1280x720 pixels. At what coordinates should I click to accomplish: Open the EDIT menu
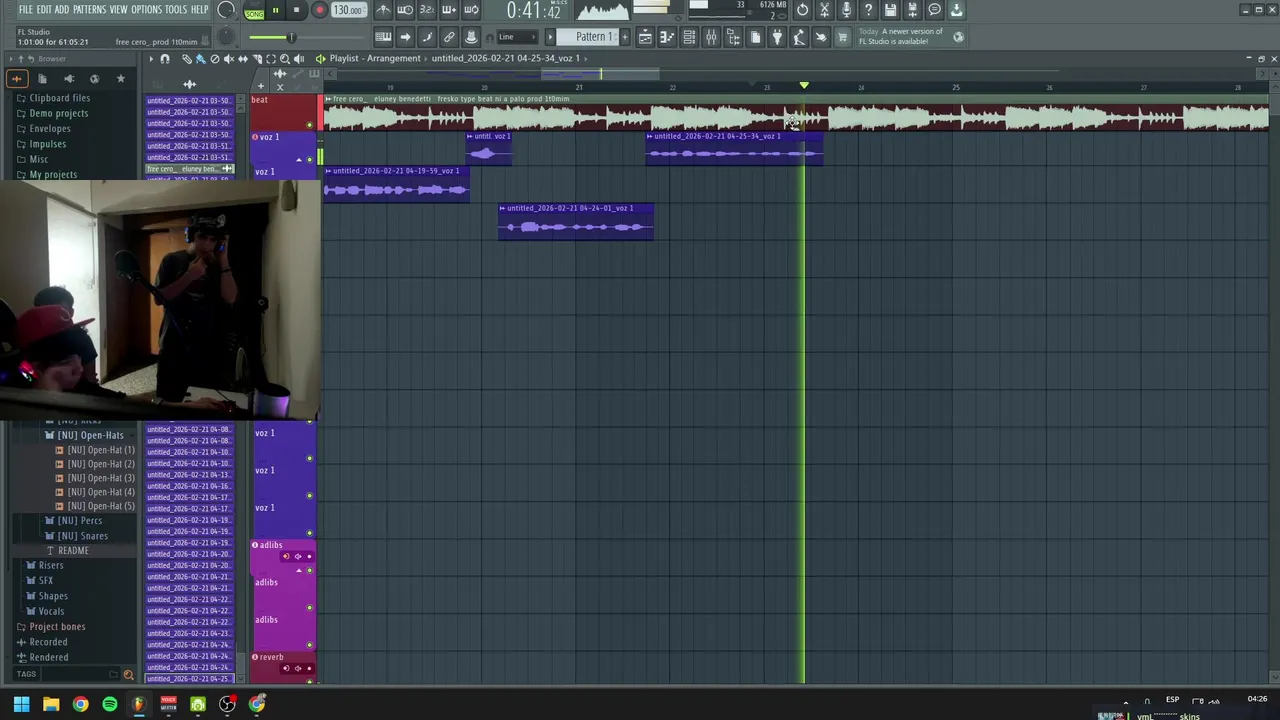click(44, 9)
